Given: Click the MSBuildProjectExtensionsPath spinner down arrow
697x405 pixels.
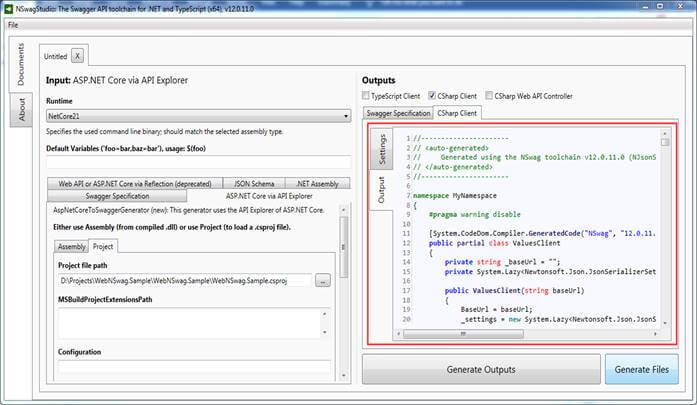Looking at the screenshot, I should coord(324,332).
